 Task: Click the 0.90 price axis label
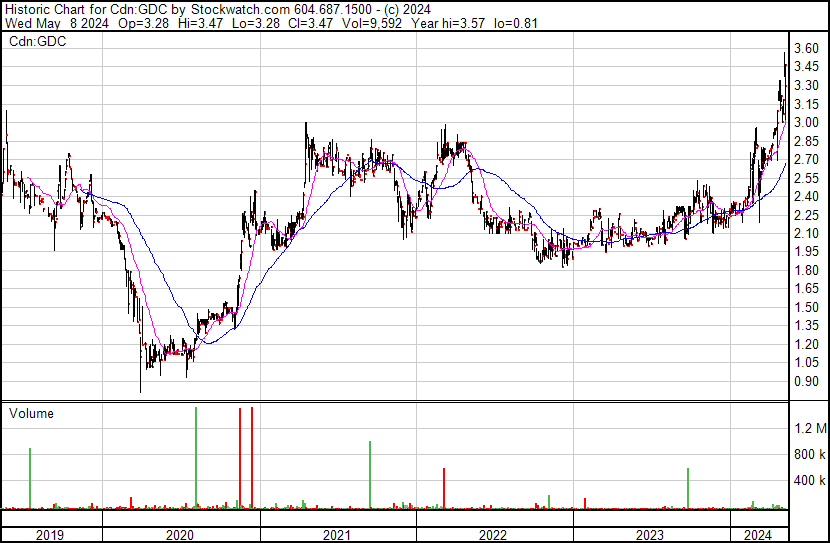tap(806, 381)
